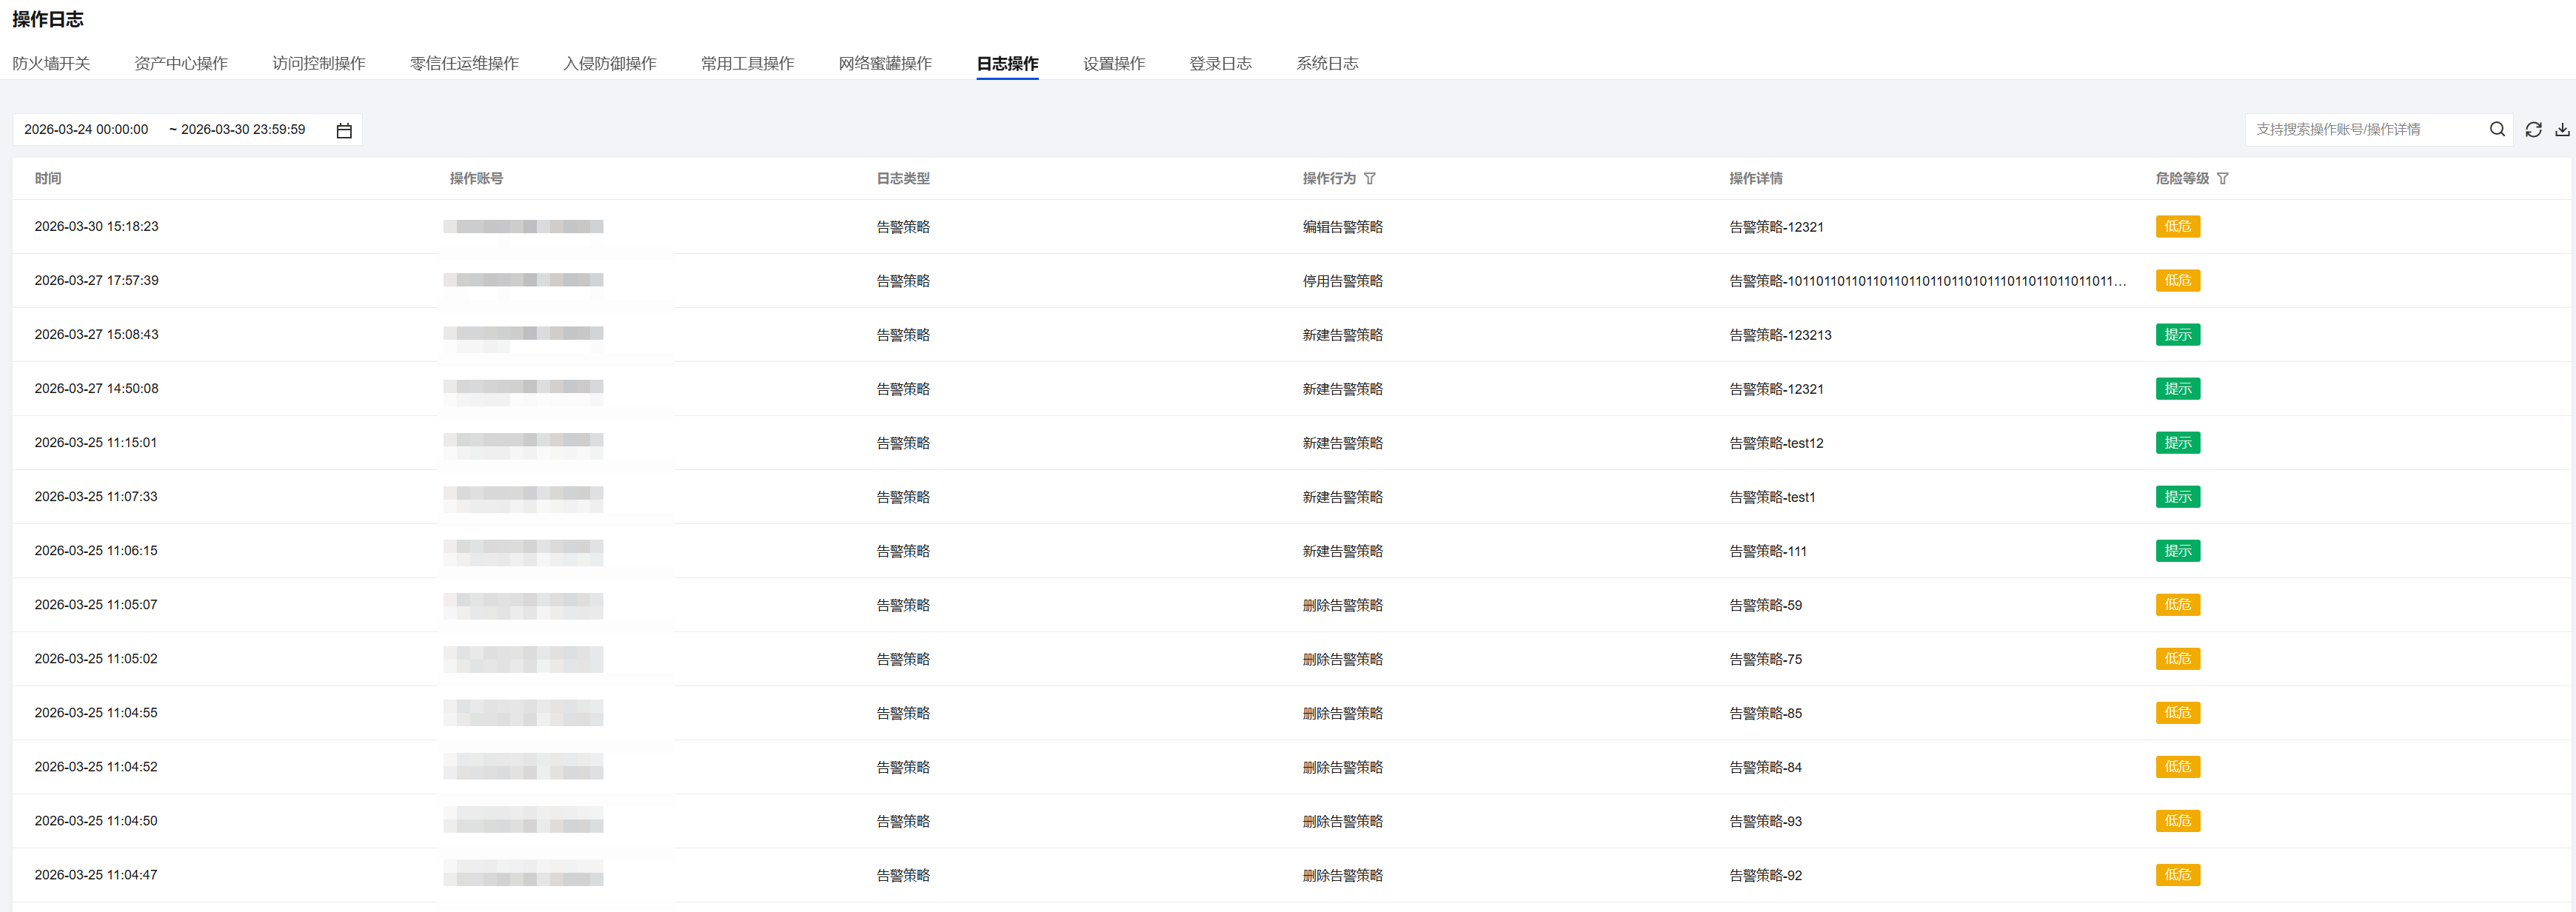Click the end date 2026-03-30 field
The width and height of the screenshot is (2576, 912).
[243, 129]
